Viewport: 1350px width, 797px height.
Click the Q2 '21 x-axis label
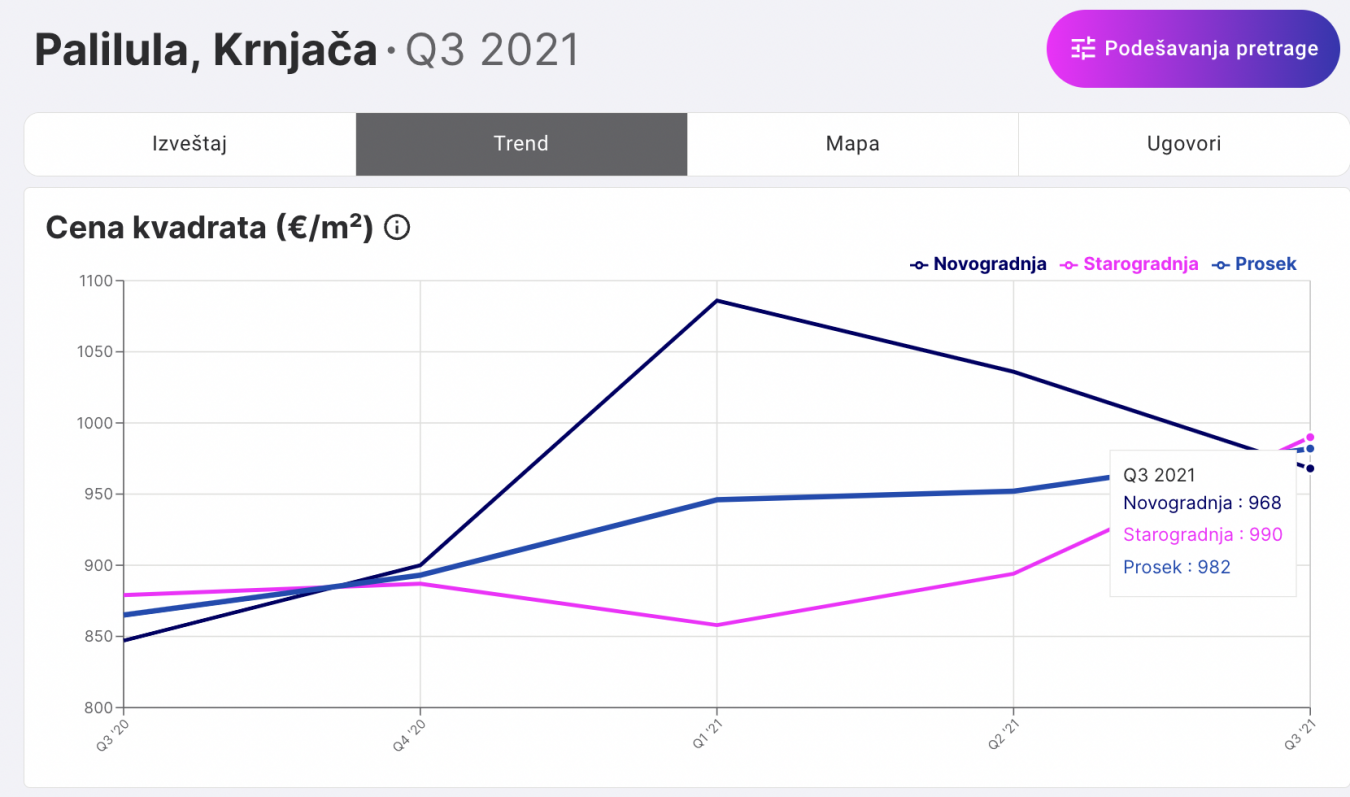click(1006, 733)
